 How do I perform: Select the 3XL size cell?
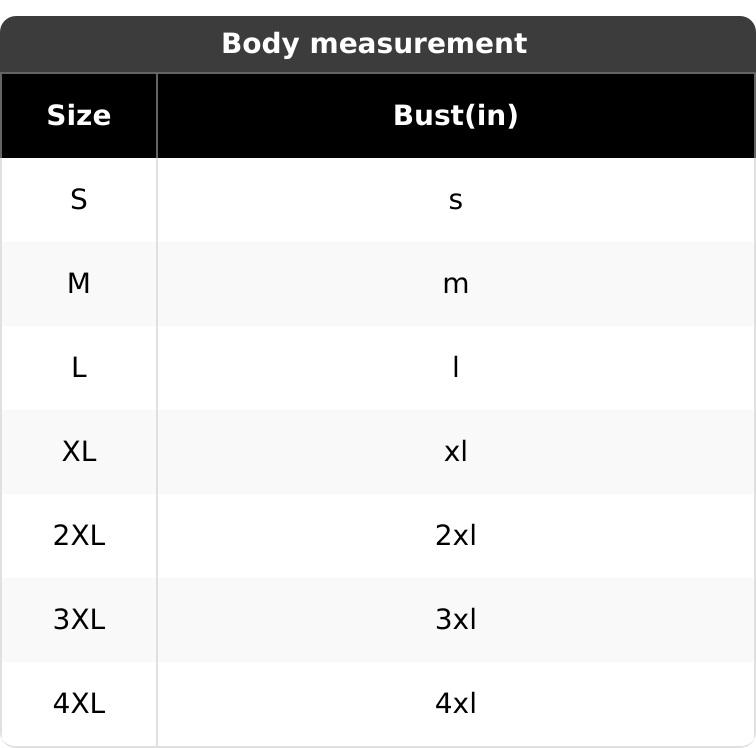tap(78, 620)
